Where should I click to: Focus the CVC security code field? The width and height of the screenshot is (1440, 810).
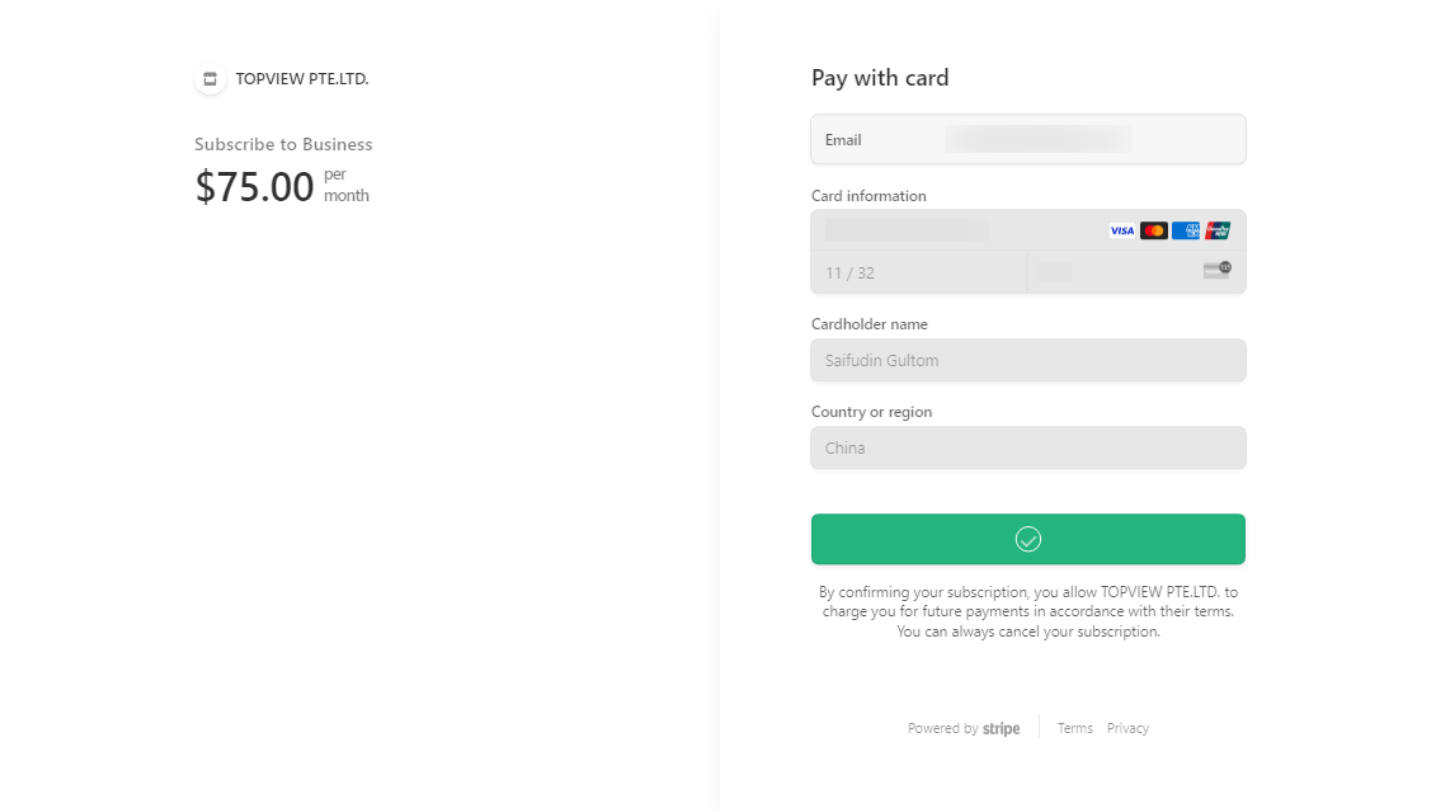pos(1110,273)
